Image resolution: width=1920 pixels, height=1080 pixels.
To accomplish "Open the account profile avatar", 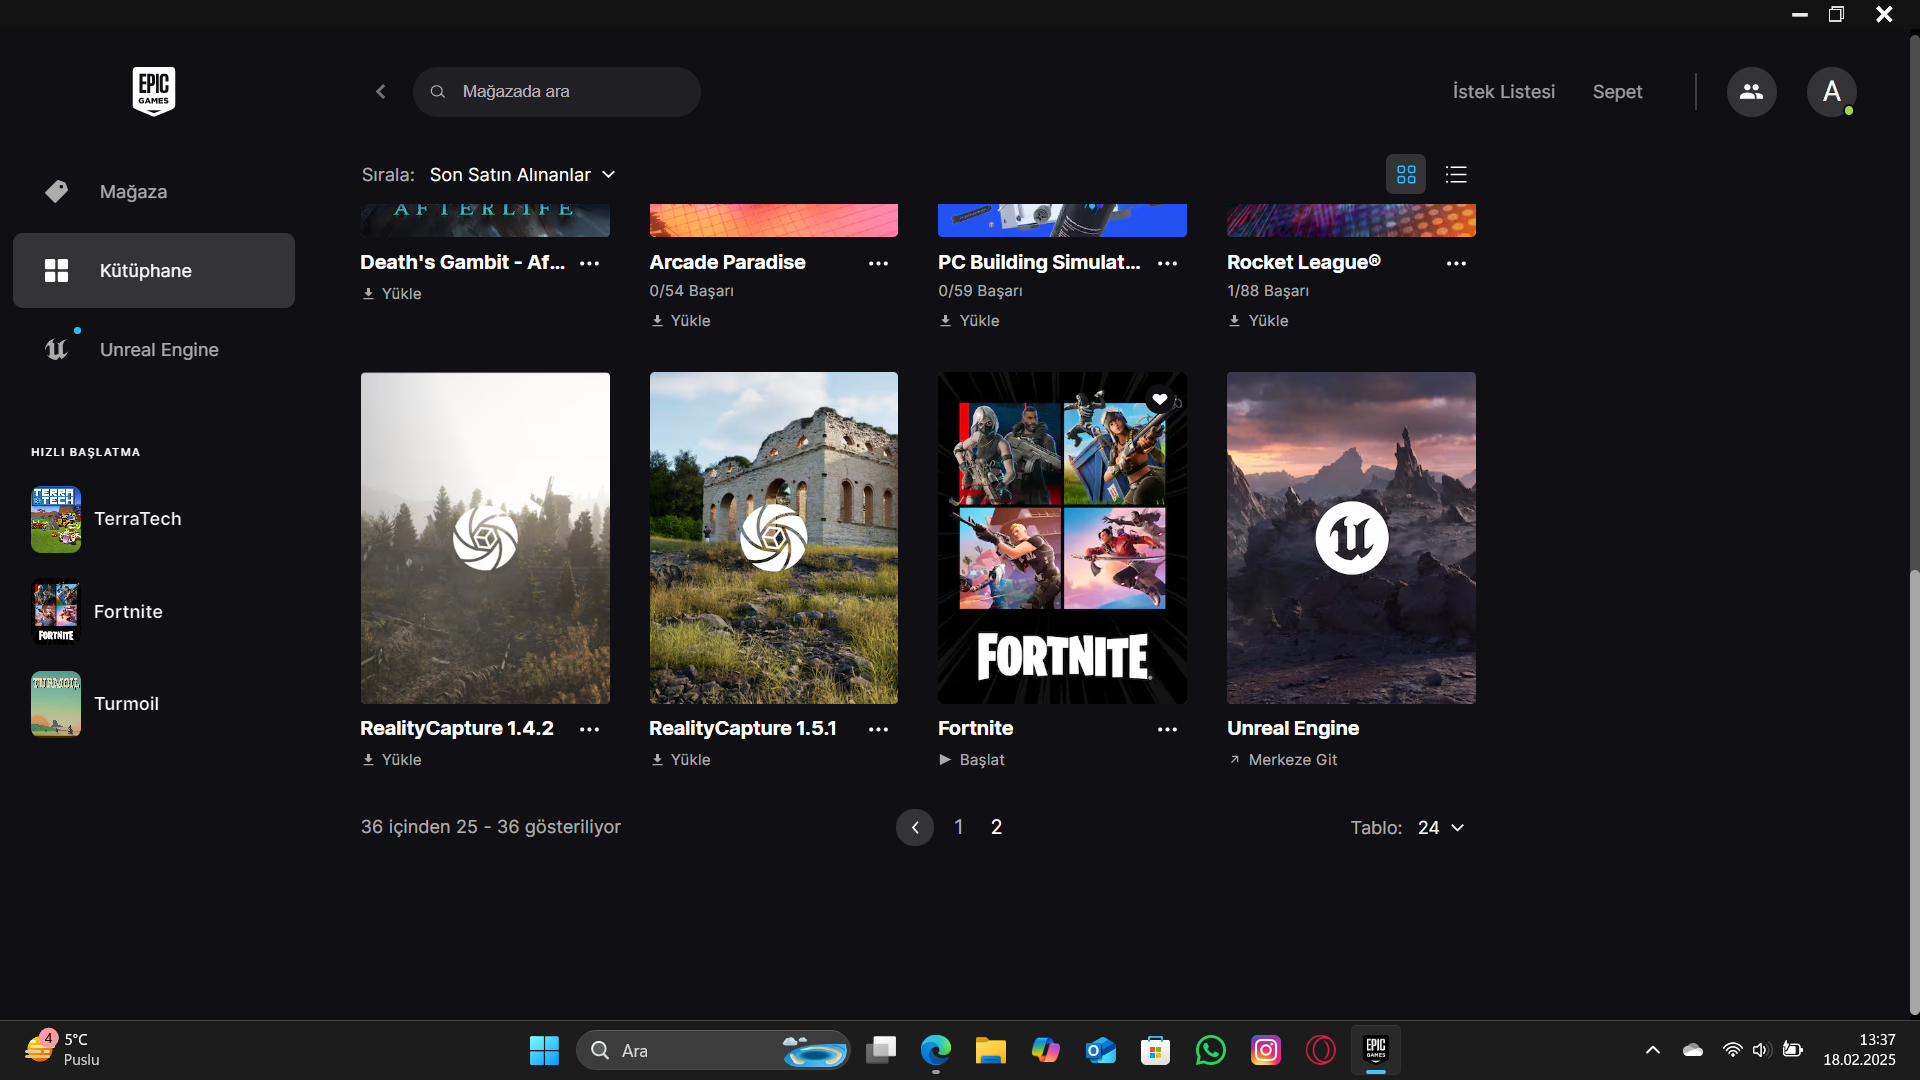I will pos(1831,92).
